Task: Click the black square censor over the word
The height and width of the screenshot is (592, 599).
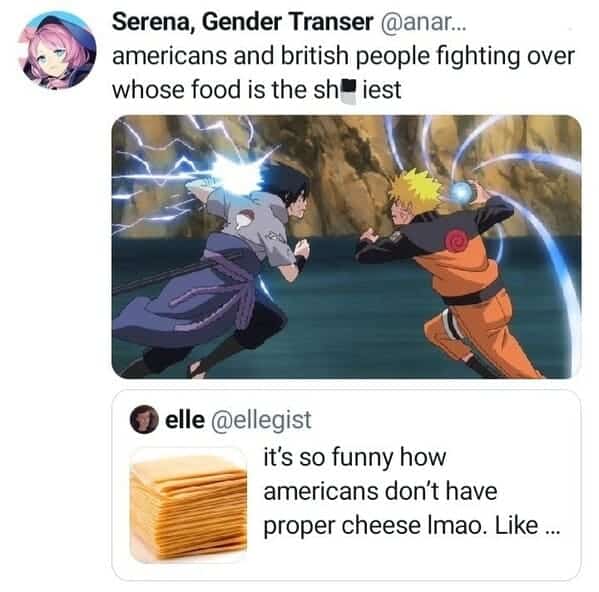Action: click(x=348, y=91)
